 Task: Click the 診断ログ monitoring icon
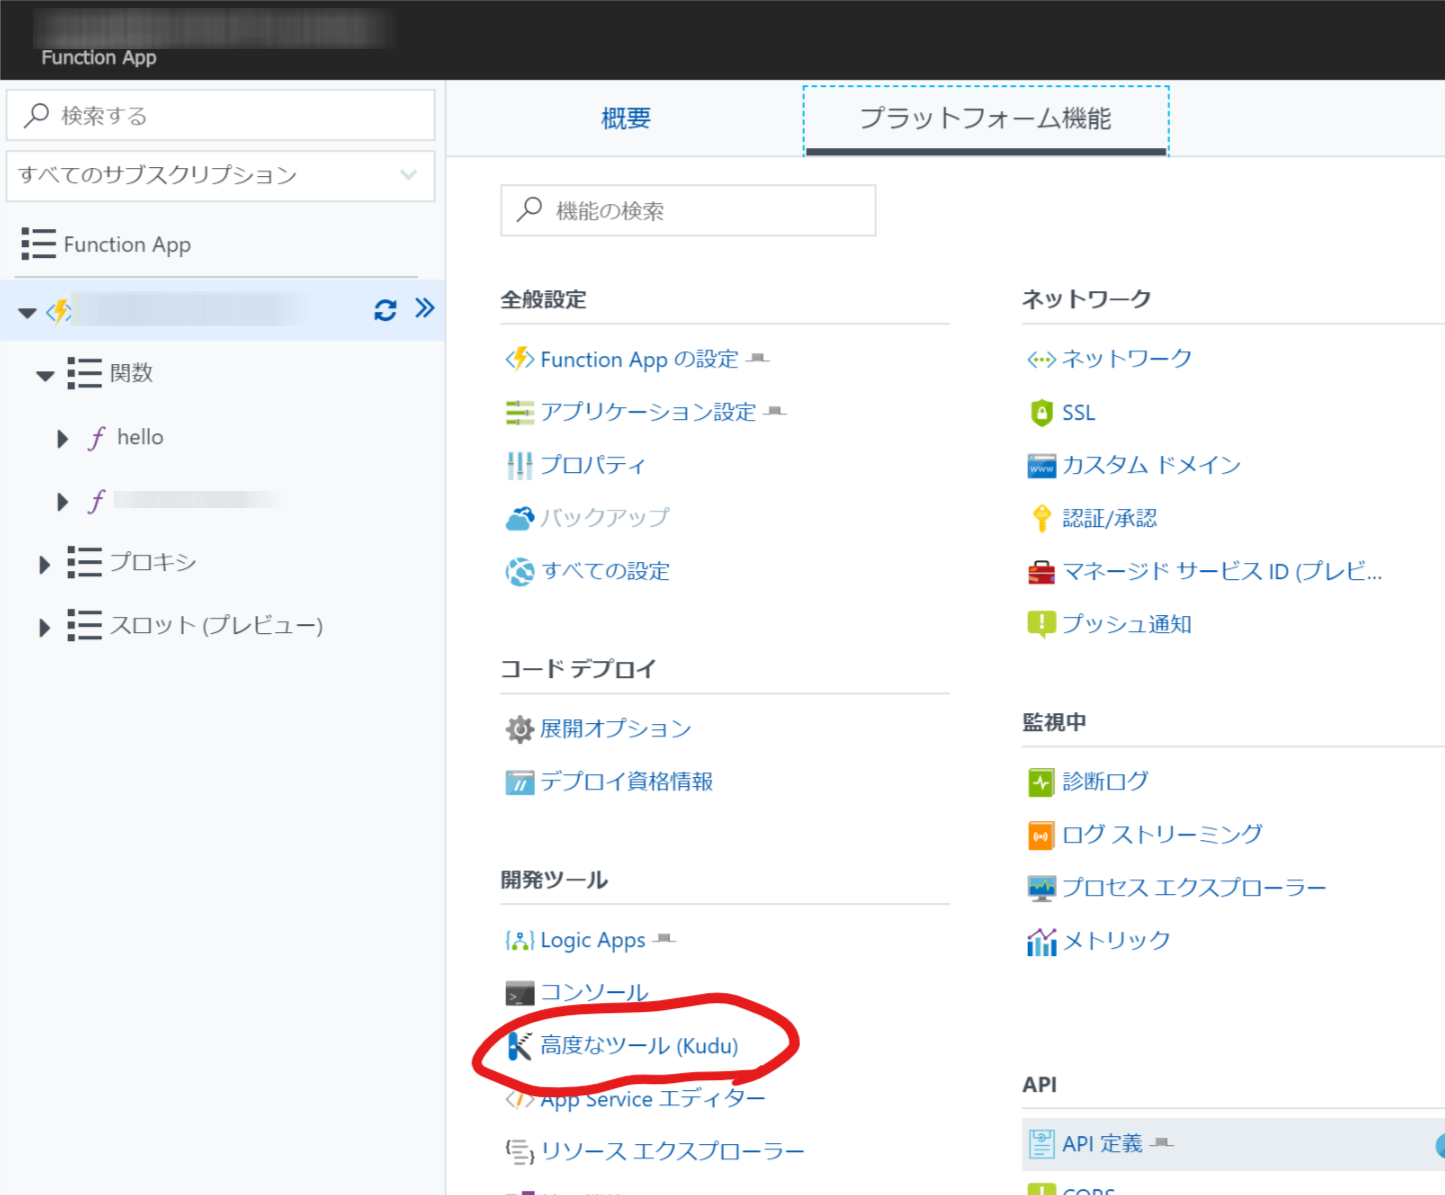[x=1040, y=781]
